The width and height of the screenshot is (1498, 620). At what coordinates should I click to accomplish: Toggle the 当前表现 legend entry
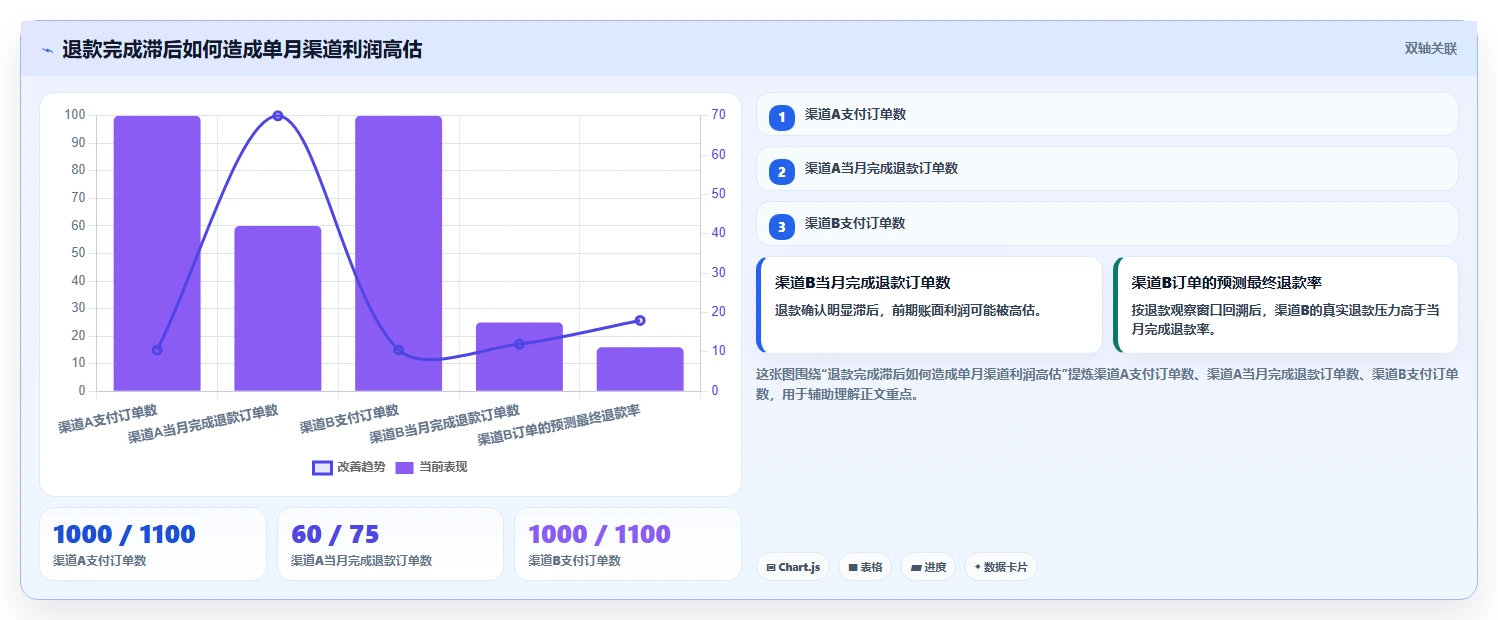tap(432, 467)
